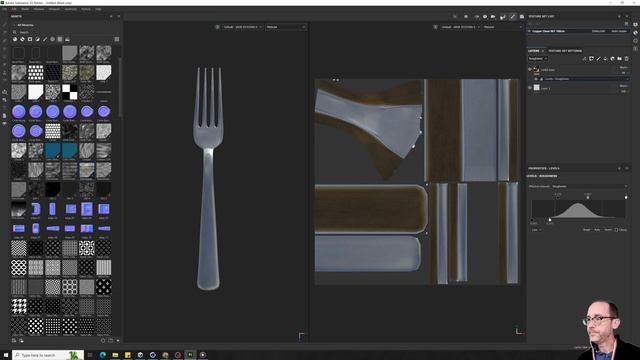
Task: Open the Window menu
Action: pyautogui.click(x=39, y=9)
